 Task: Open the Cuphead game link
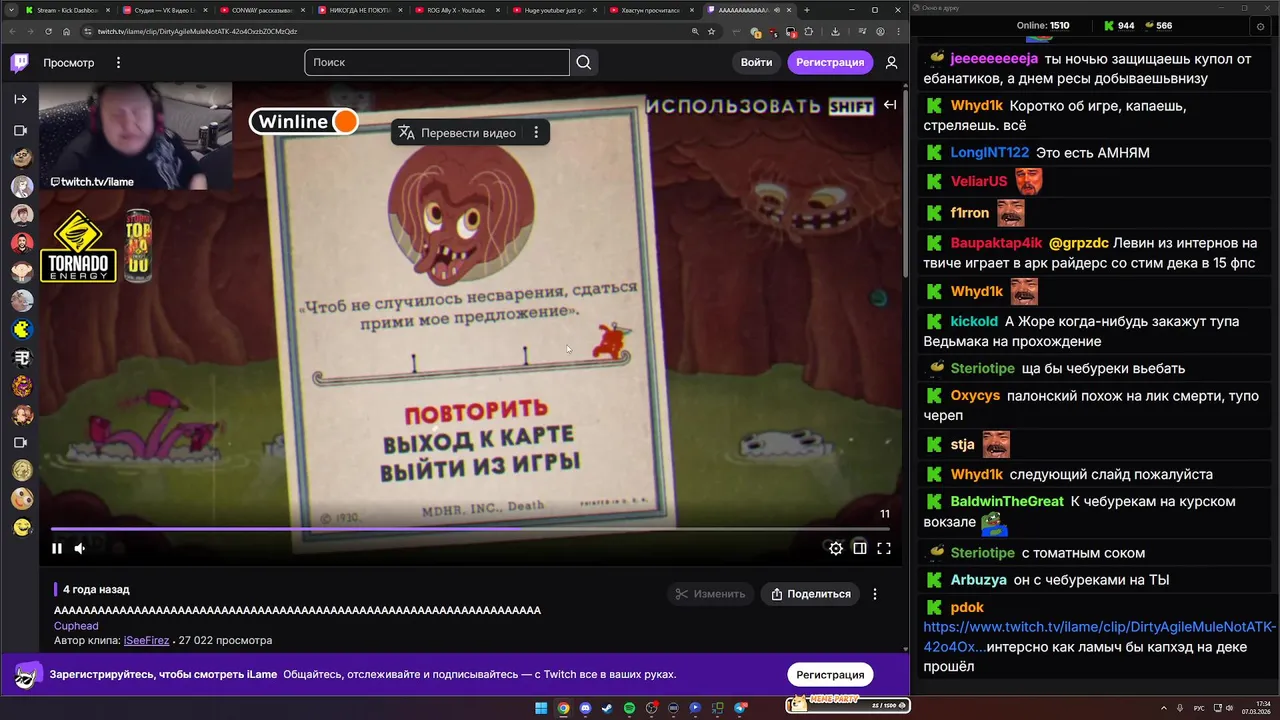click(x=76, y=626)
